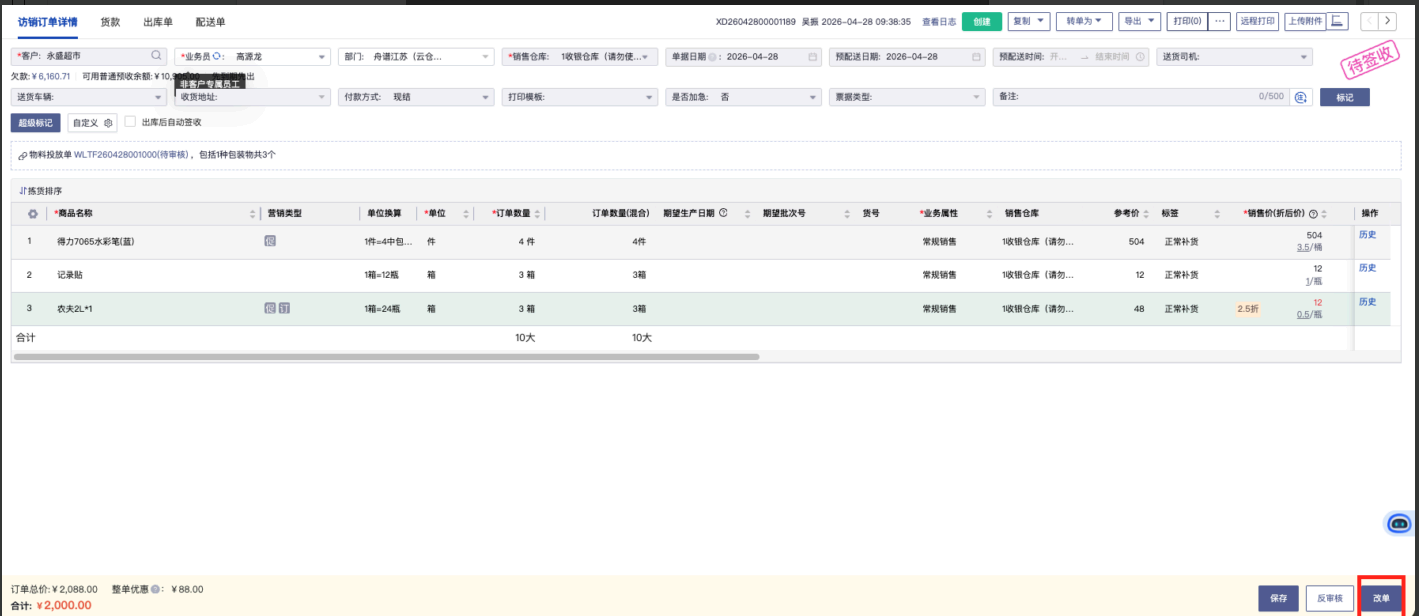Click 上传附件 button
The image size is (1419, 616).
click(1304, 21)
